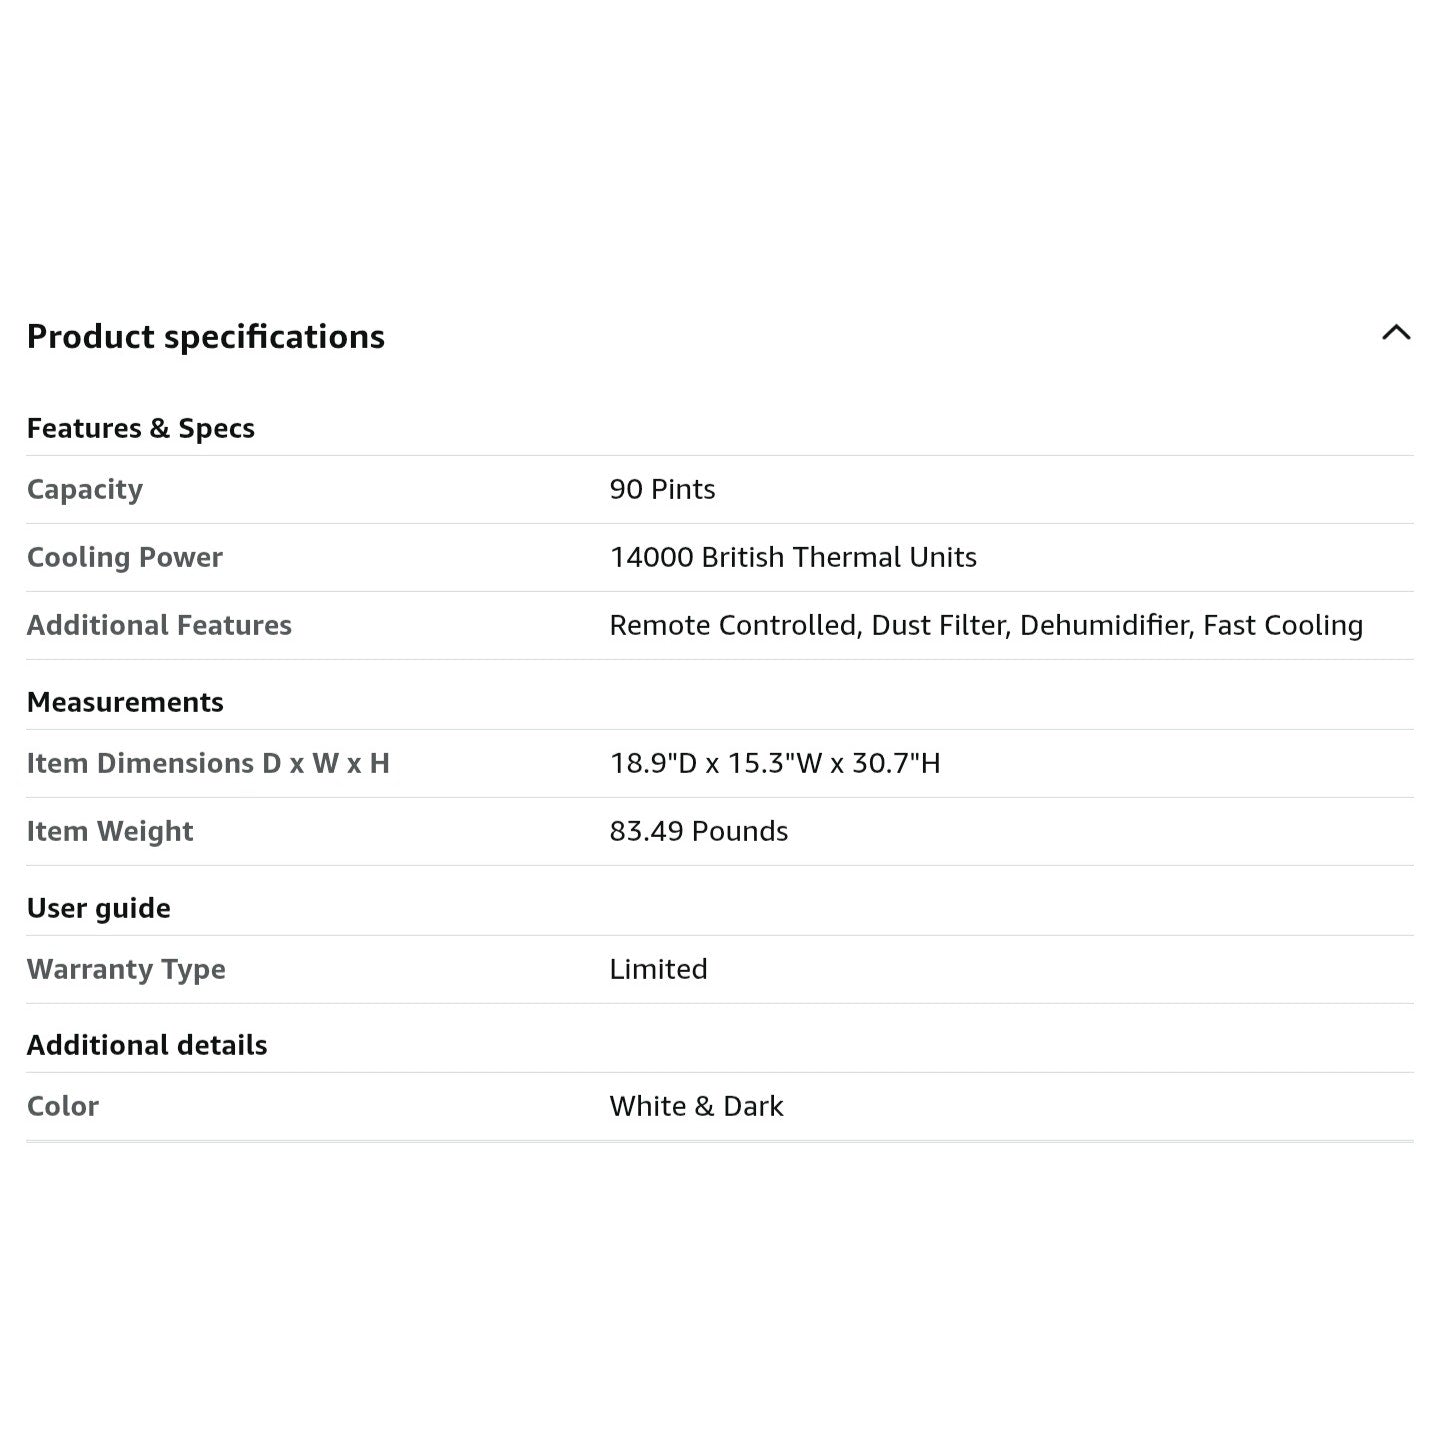This screenshot has height=1440, width=1440.
Task: Click the 14000 British Thermal Units value
Action: click(x=792, y=557)
